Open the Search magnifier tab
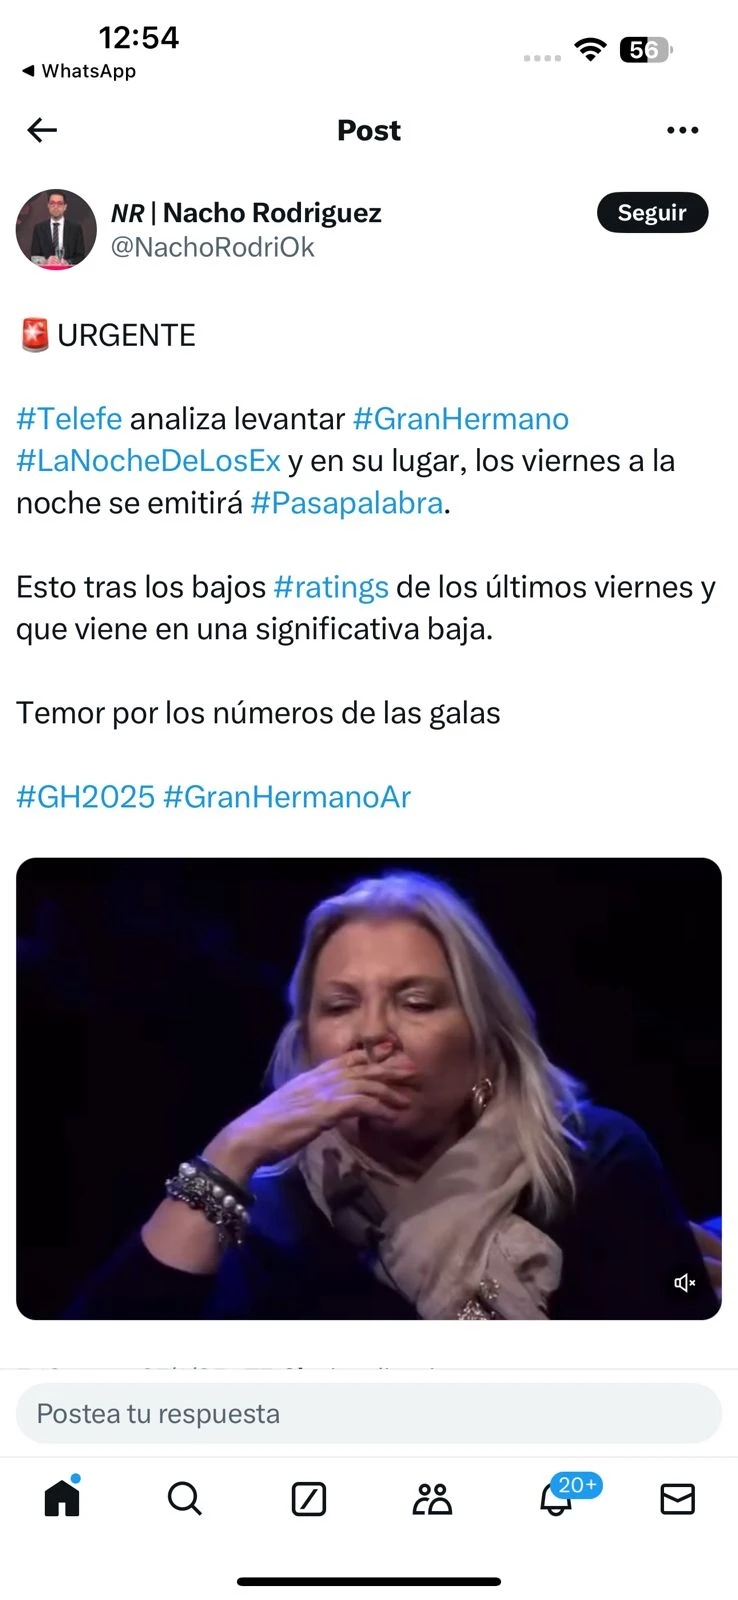 pos(184,1499)
